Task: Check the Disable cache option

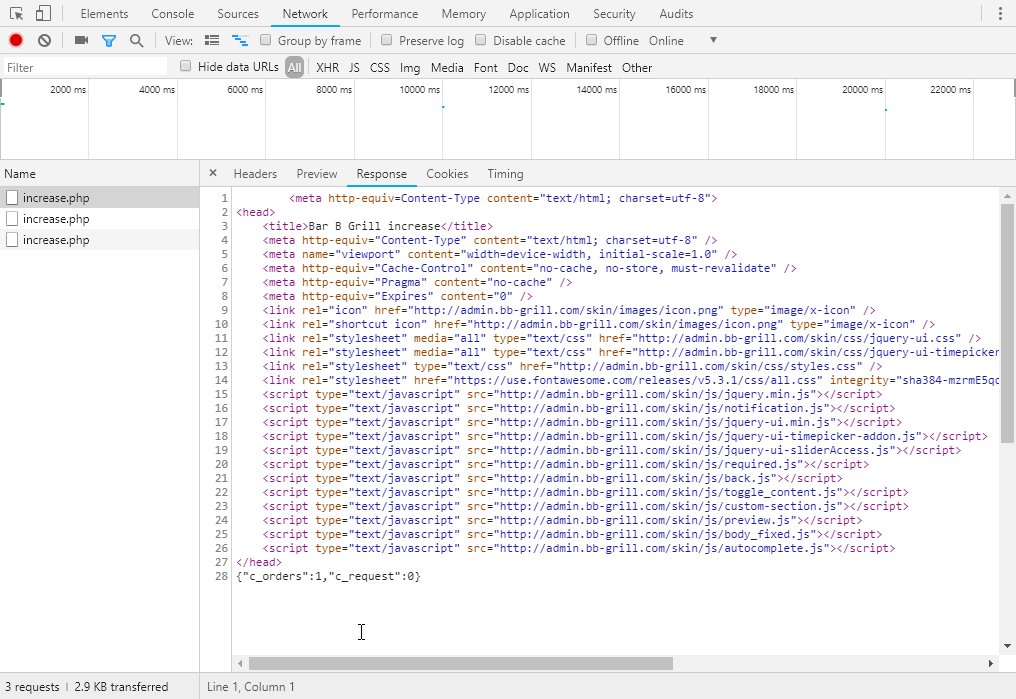Action: [481, 40]
